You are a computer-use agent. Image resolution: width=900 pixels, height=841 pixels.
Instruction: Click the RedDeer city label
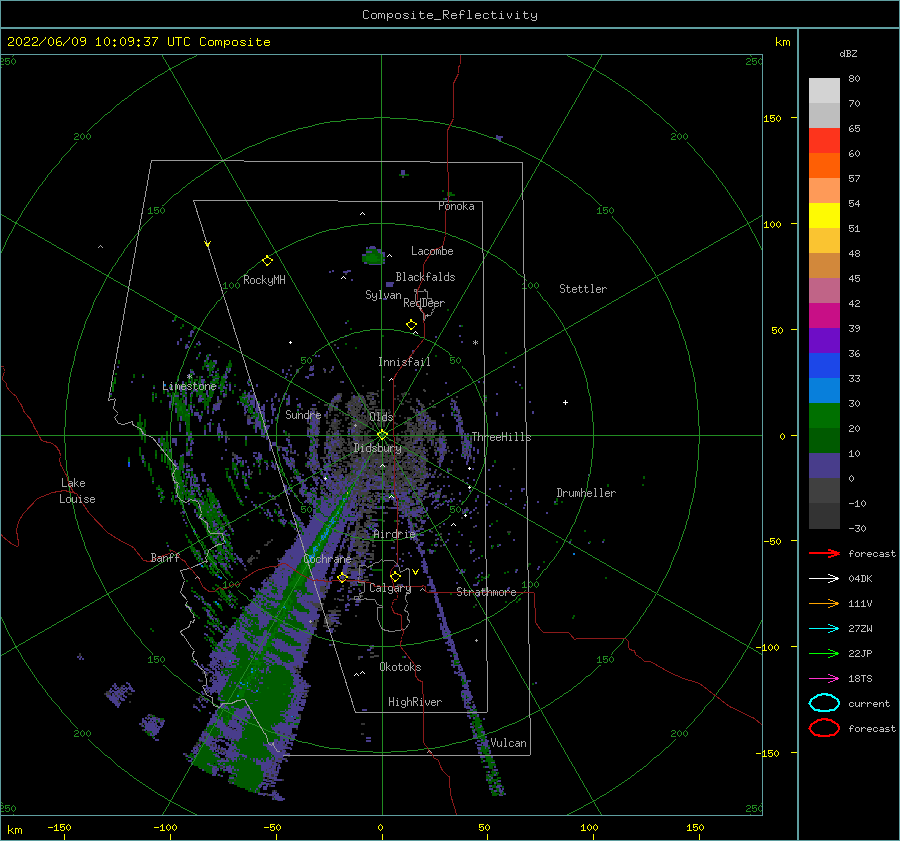click(424, 303)
